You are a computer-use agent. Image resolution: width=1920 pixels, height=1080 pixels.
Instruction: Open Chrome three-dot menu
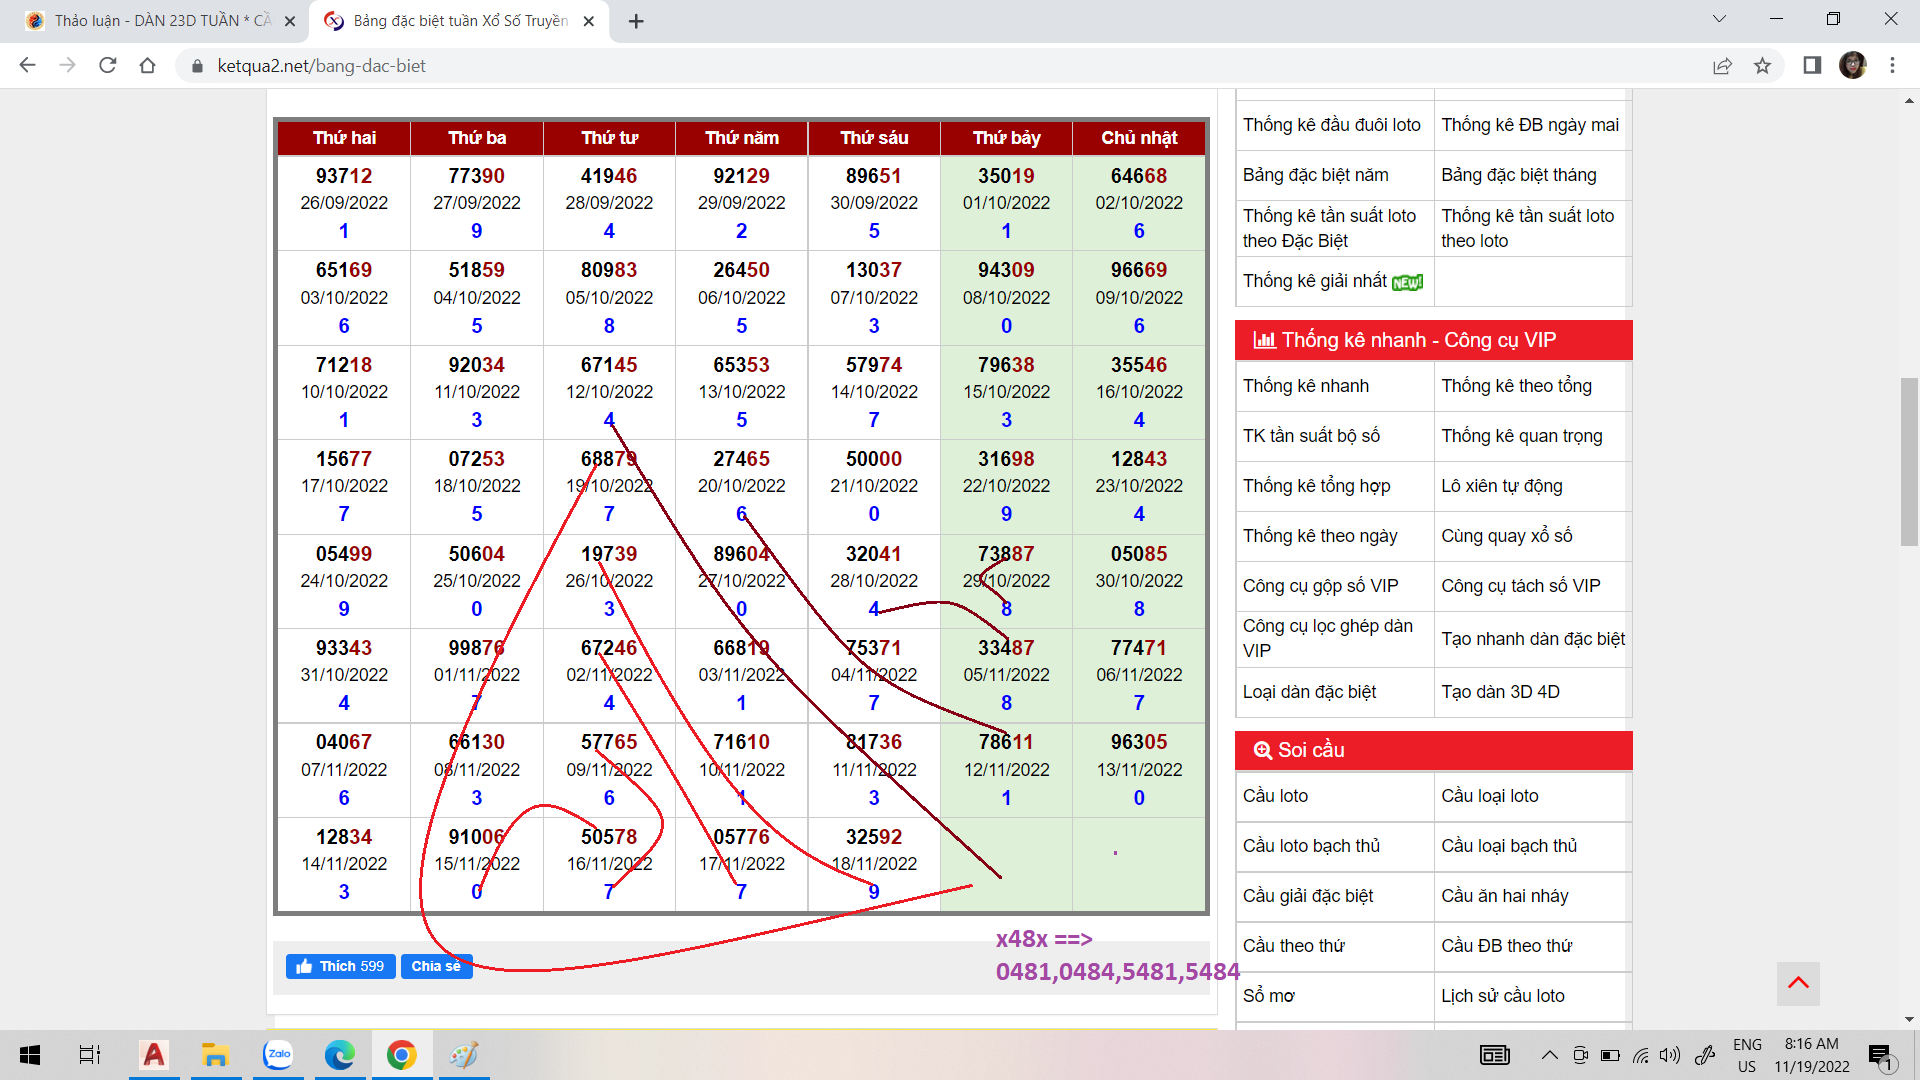click(1892, 66)
